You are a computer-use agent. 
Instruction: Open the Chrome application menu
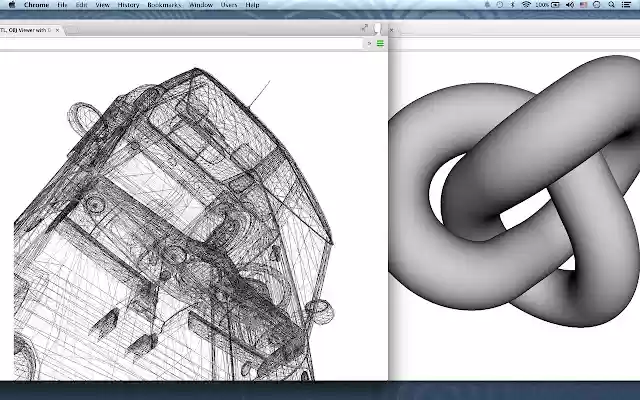[36, 5]
